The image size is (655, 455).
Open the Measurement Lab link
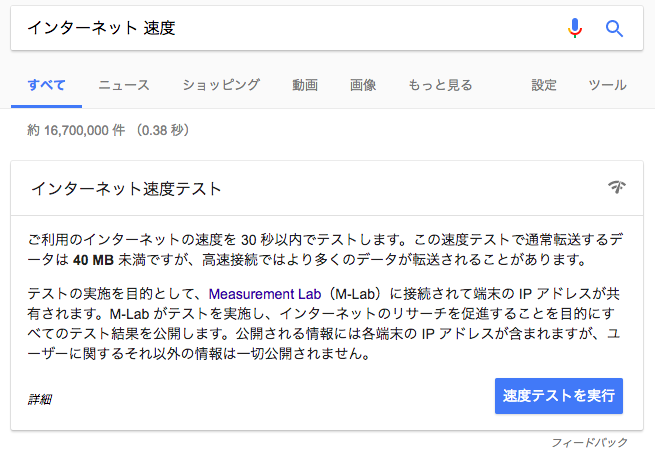pyautogui.click(x=265, y=294)
